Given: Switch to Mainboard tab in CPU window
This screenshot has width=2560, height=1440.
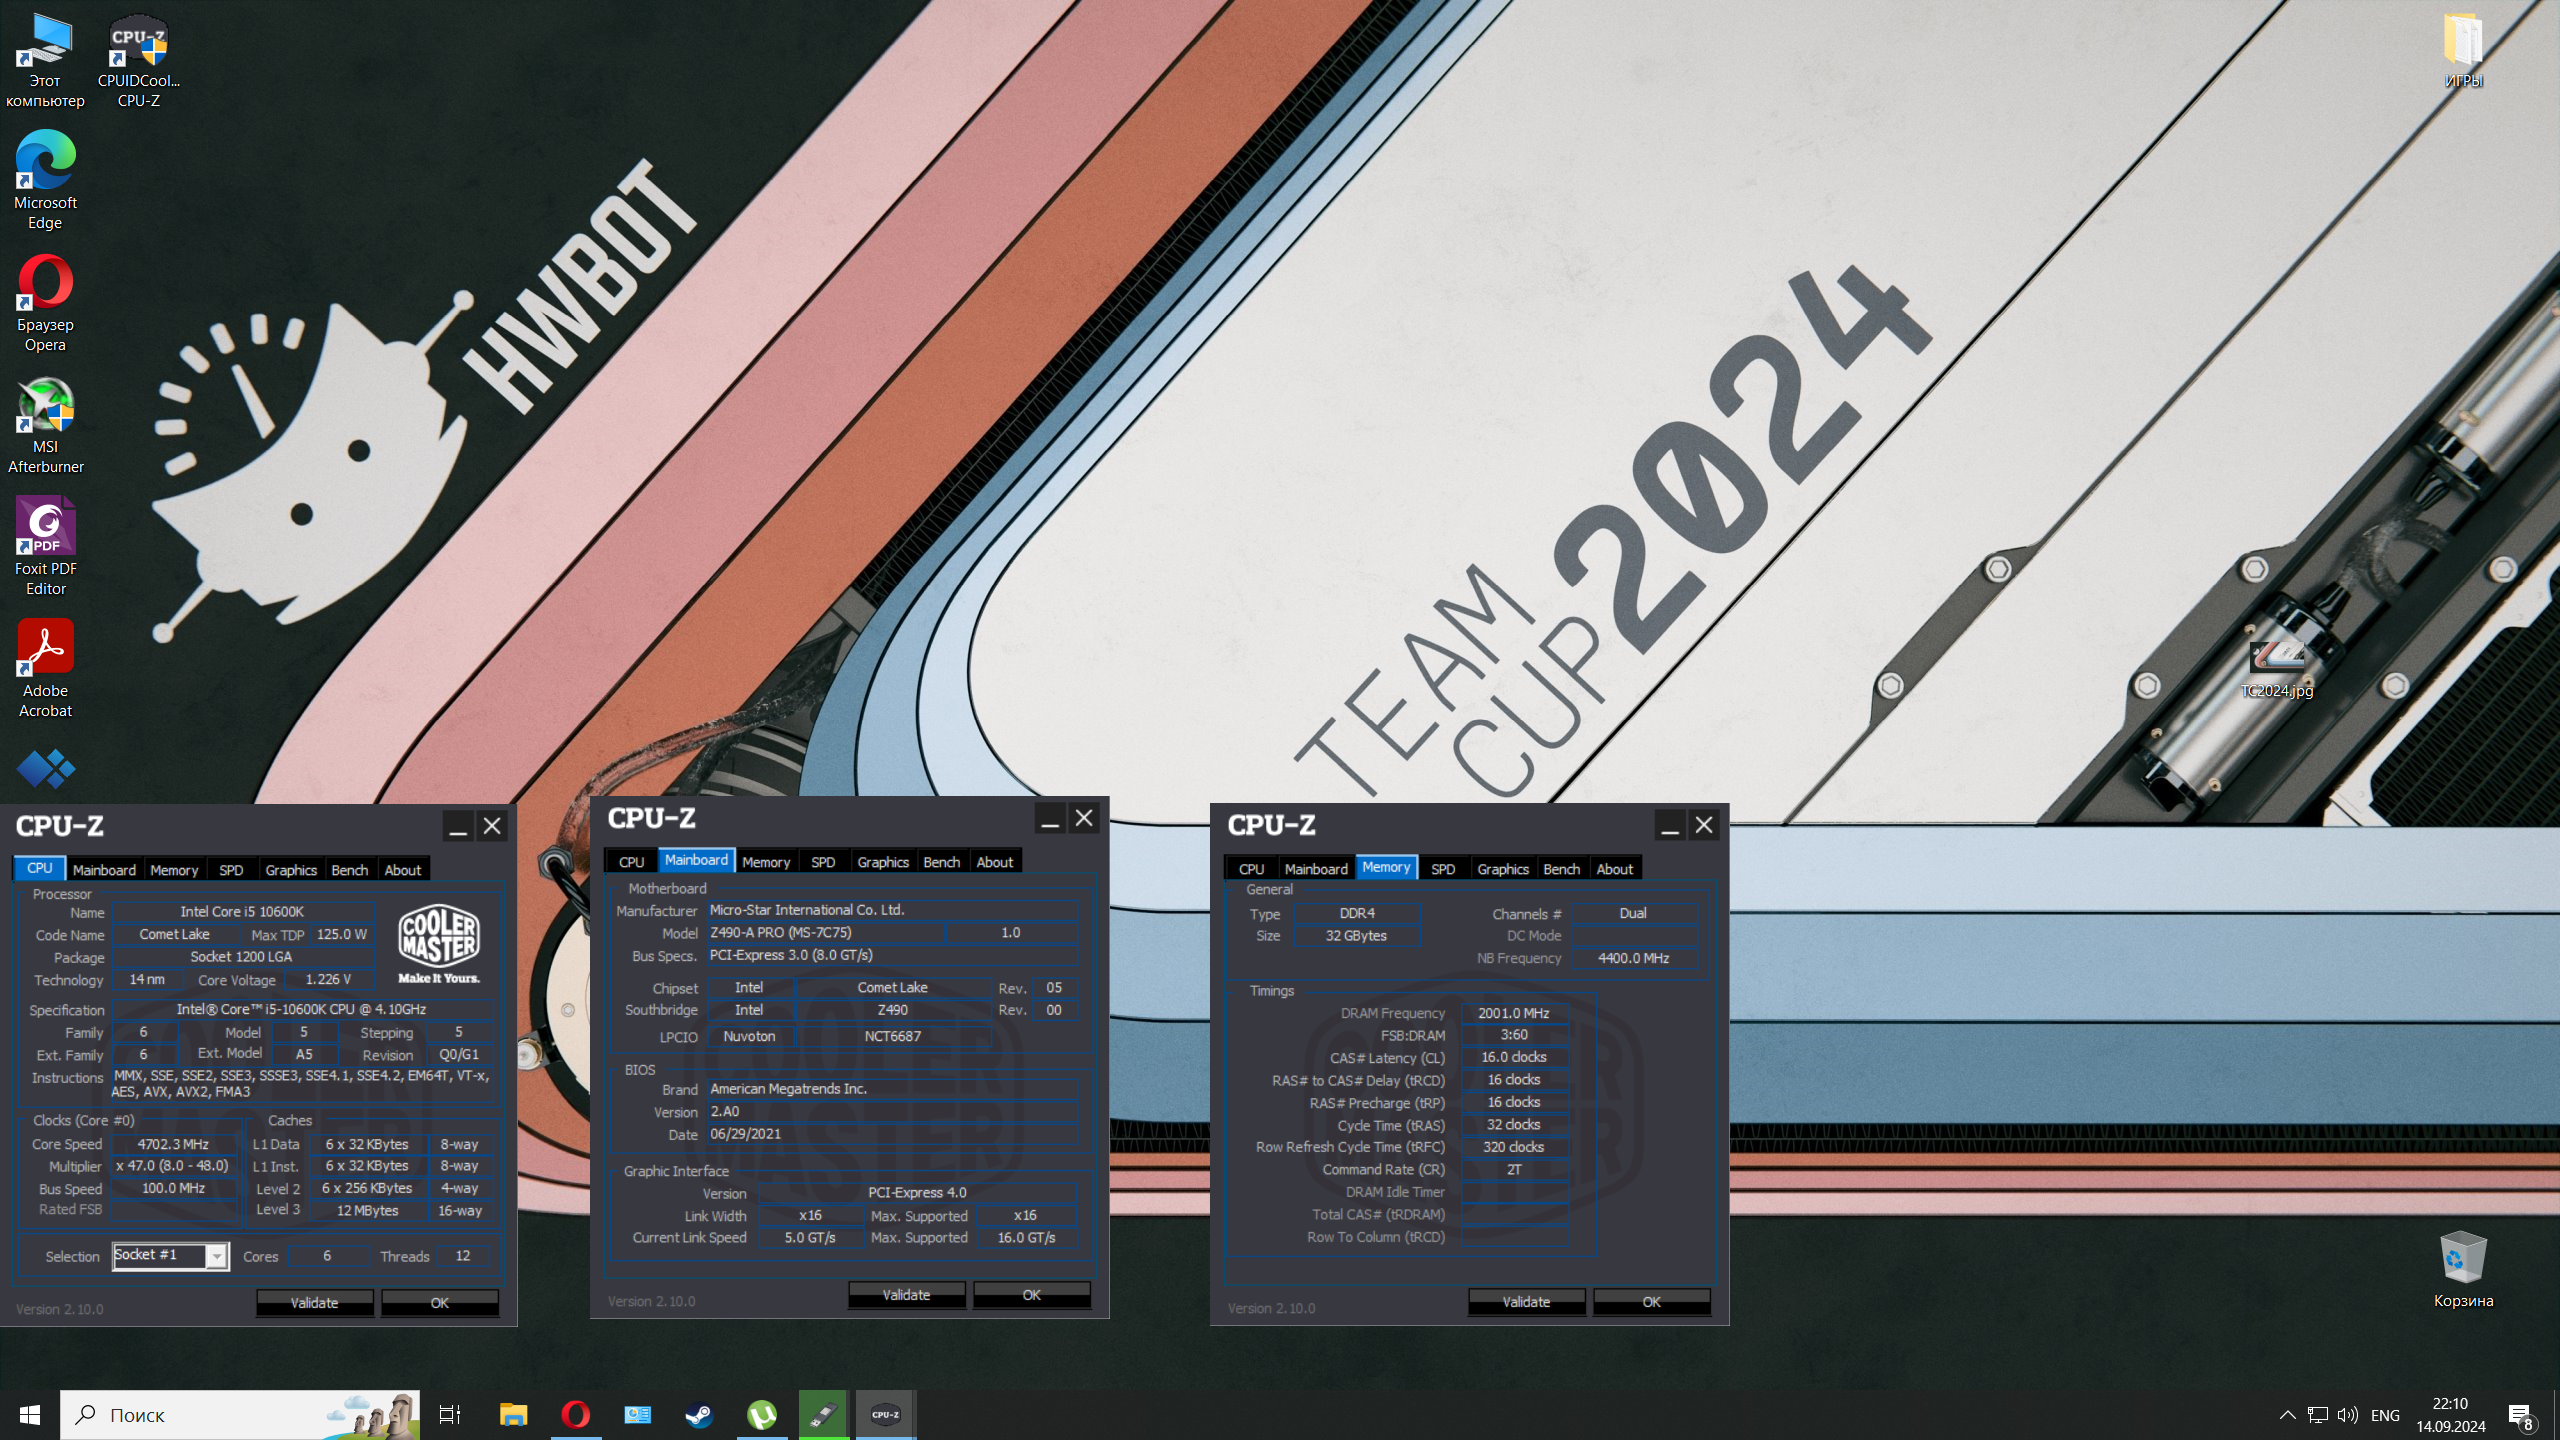Looking at the screenshot, I should click(x=104, y=869).
